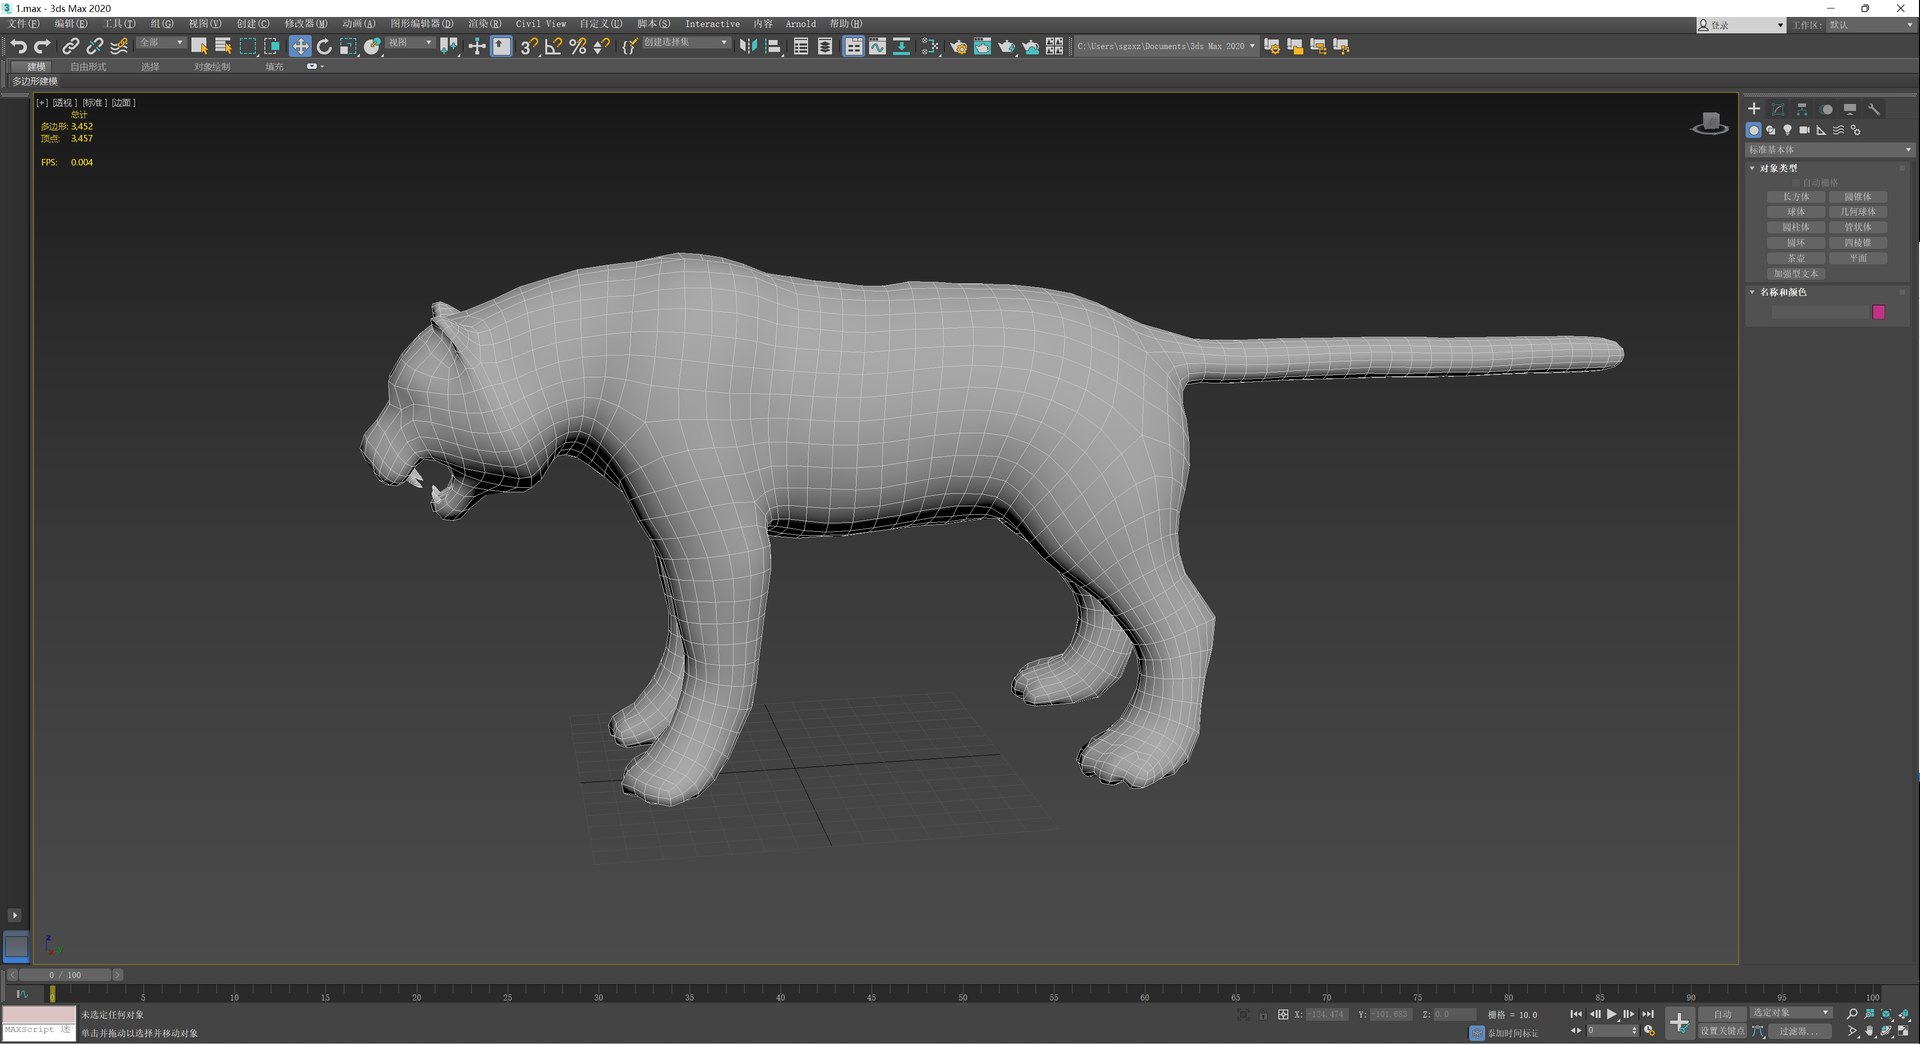This screenshot has width=1920, height=1044.
Task: Click the Play Animation button
Action: (1612, 1014)
